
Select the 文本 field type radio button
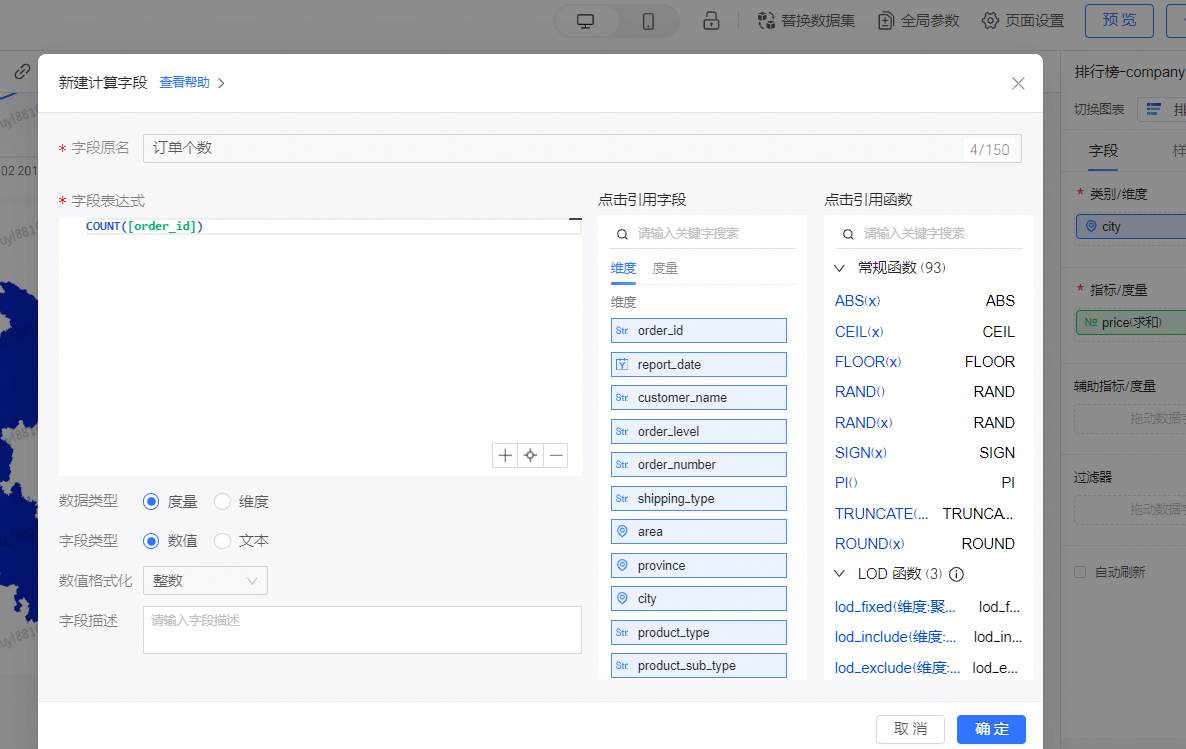(x=223, y=541)
